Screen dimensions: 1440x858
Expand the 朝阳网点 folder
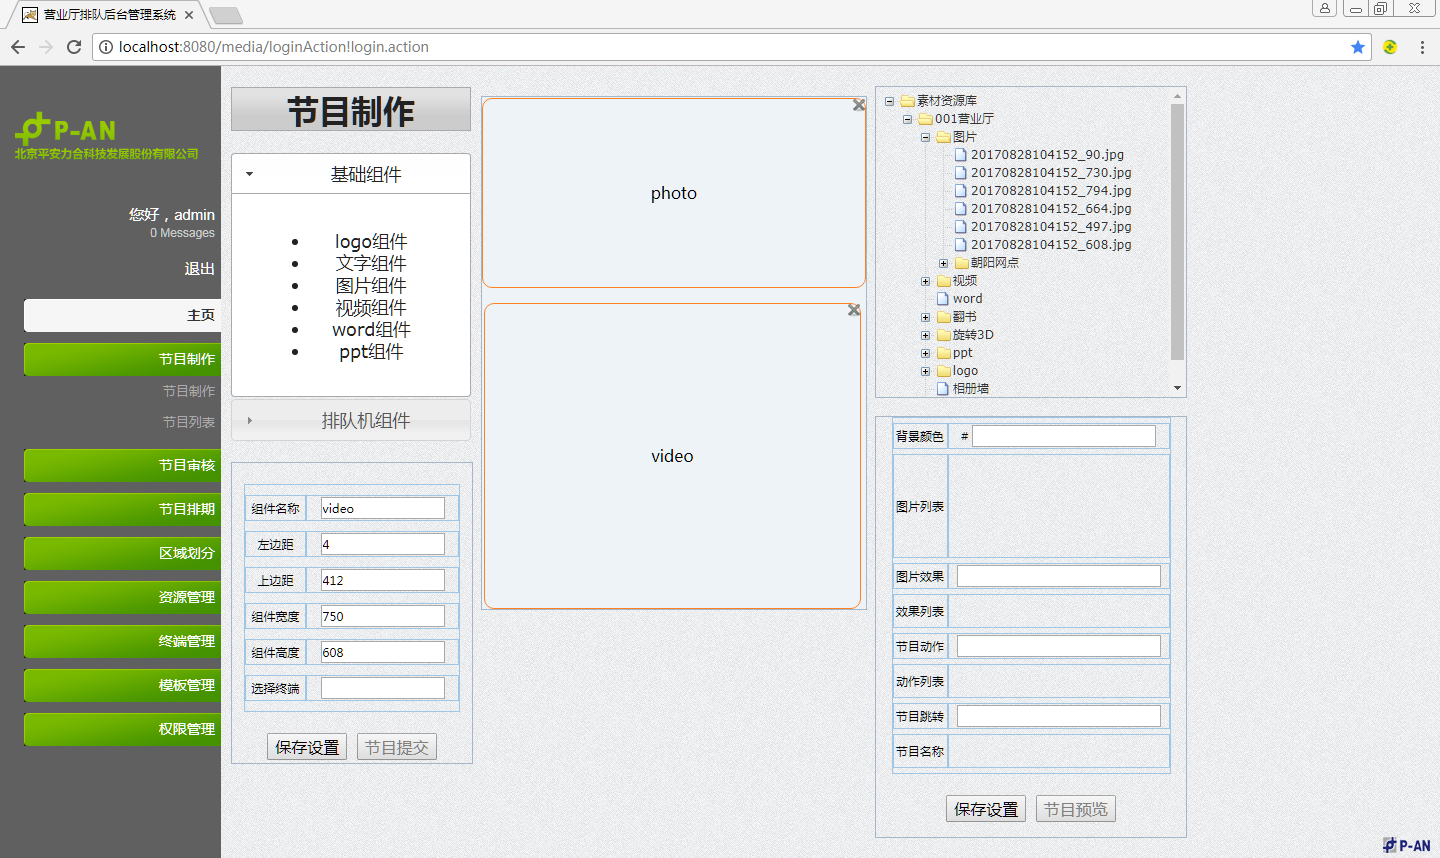[x=943, y=263]
